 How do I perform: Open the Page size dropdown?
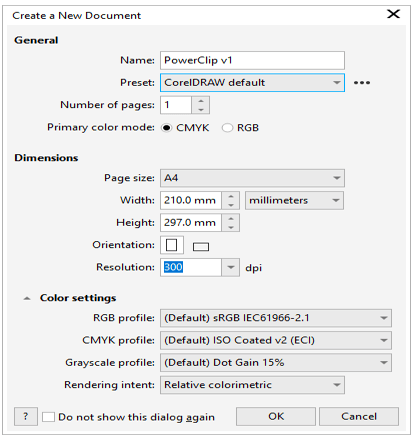click(252, 178)
